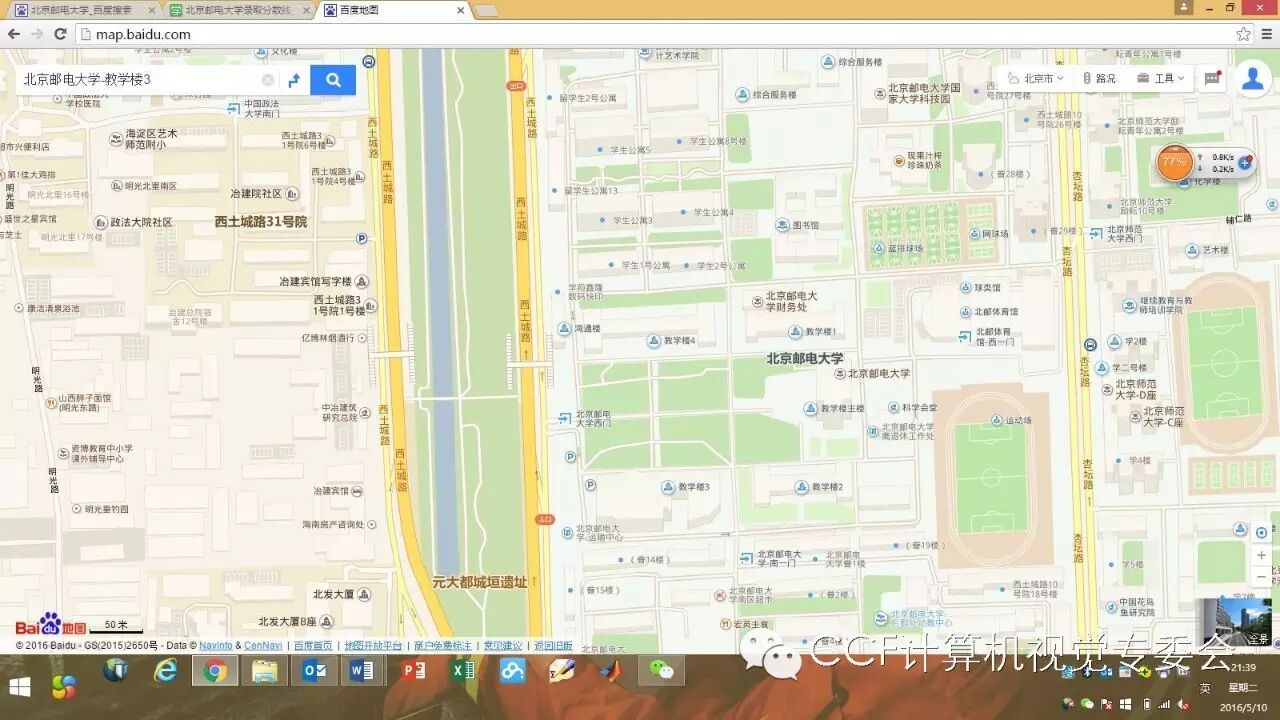Switch to 北京邮电大学_百度搜索 tab

80,10
